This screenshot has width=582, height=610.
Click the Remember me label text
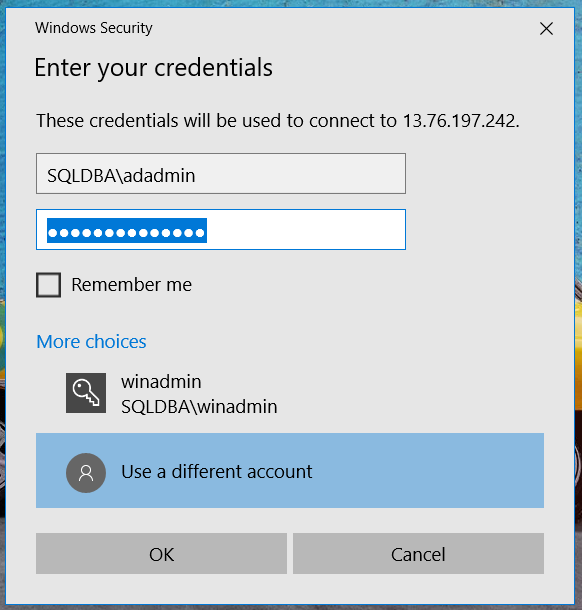tap(131, 285)
